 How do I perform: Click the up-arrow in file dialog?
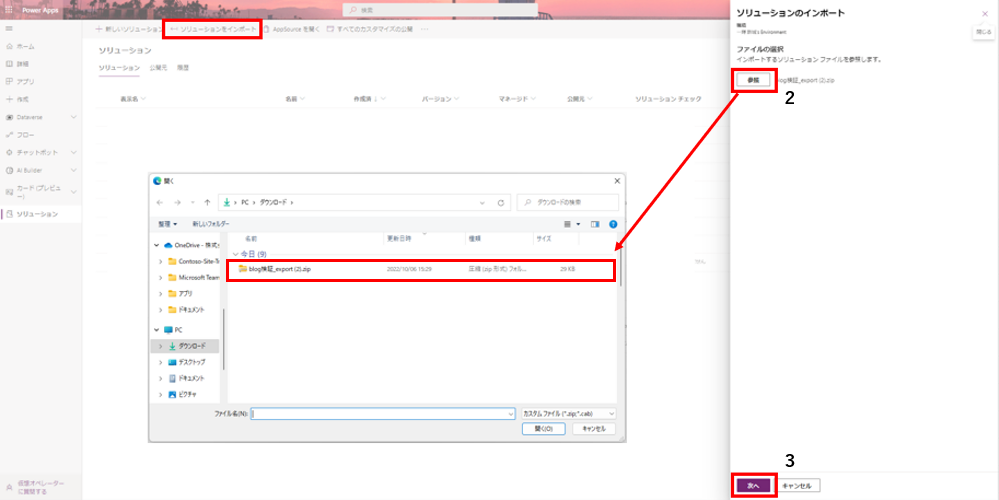click(x=207, y=202)
